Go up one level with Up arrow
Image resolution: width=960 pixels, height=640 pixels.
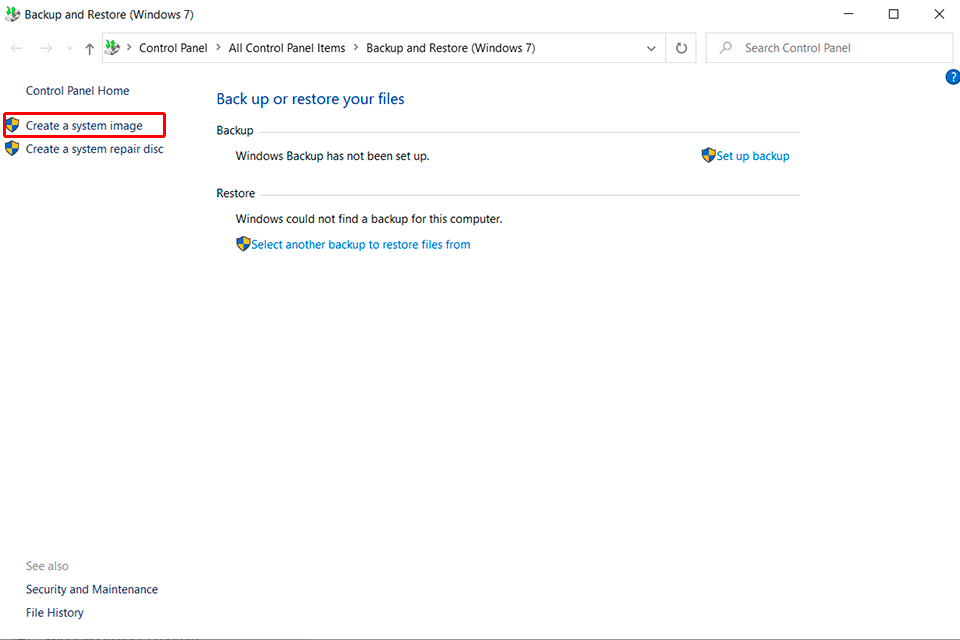point(89,48)
